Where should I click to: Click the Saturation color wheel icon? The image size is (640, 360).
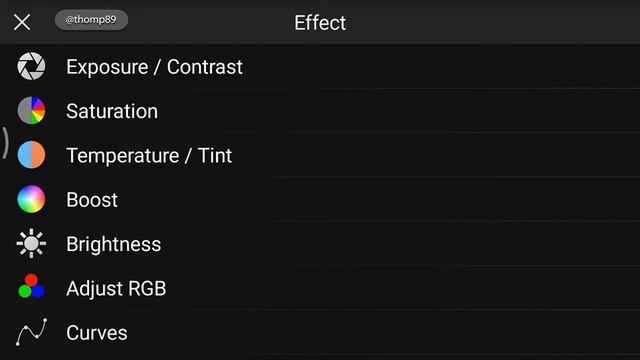tap(31, 110)
